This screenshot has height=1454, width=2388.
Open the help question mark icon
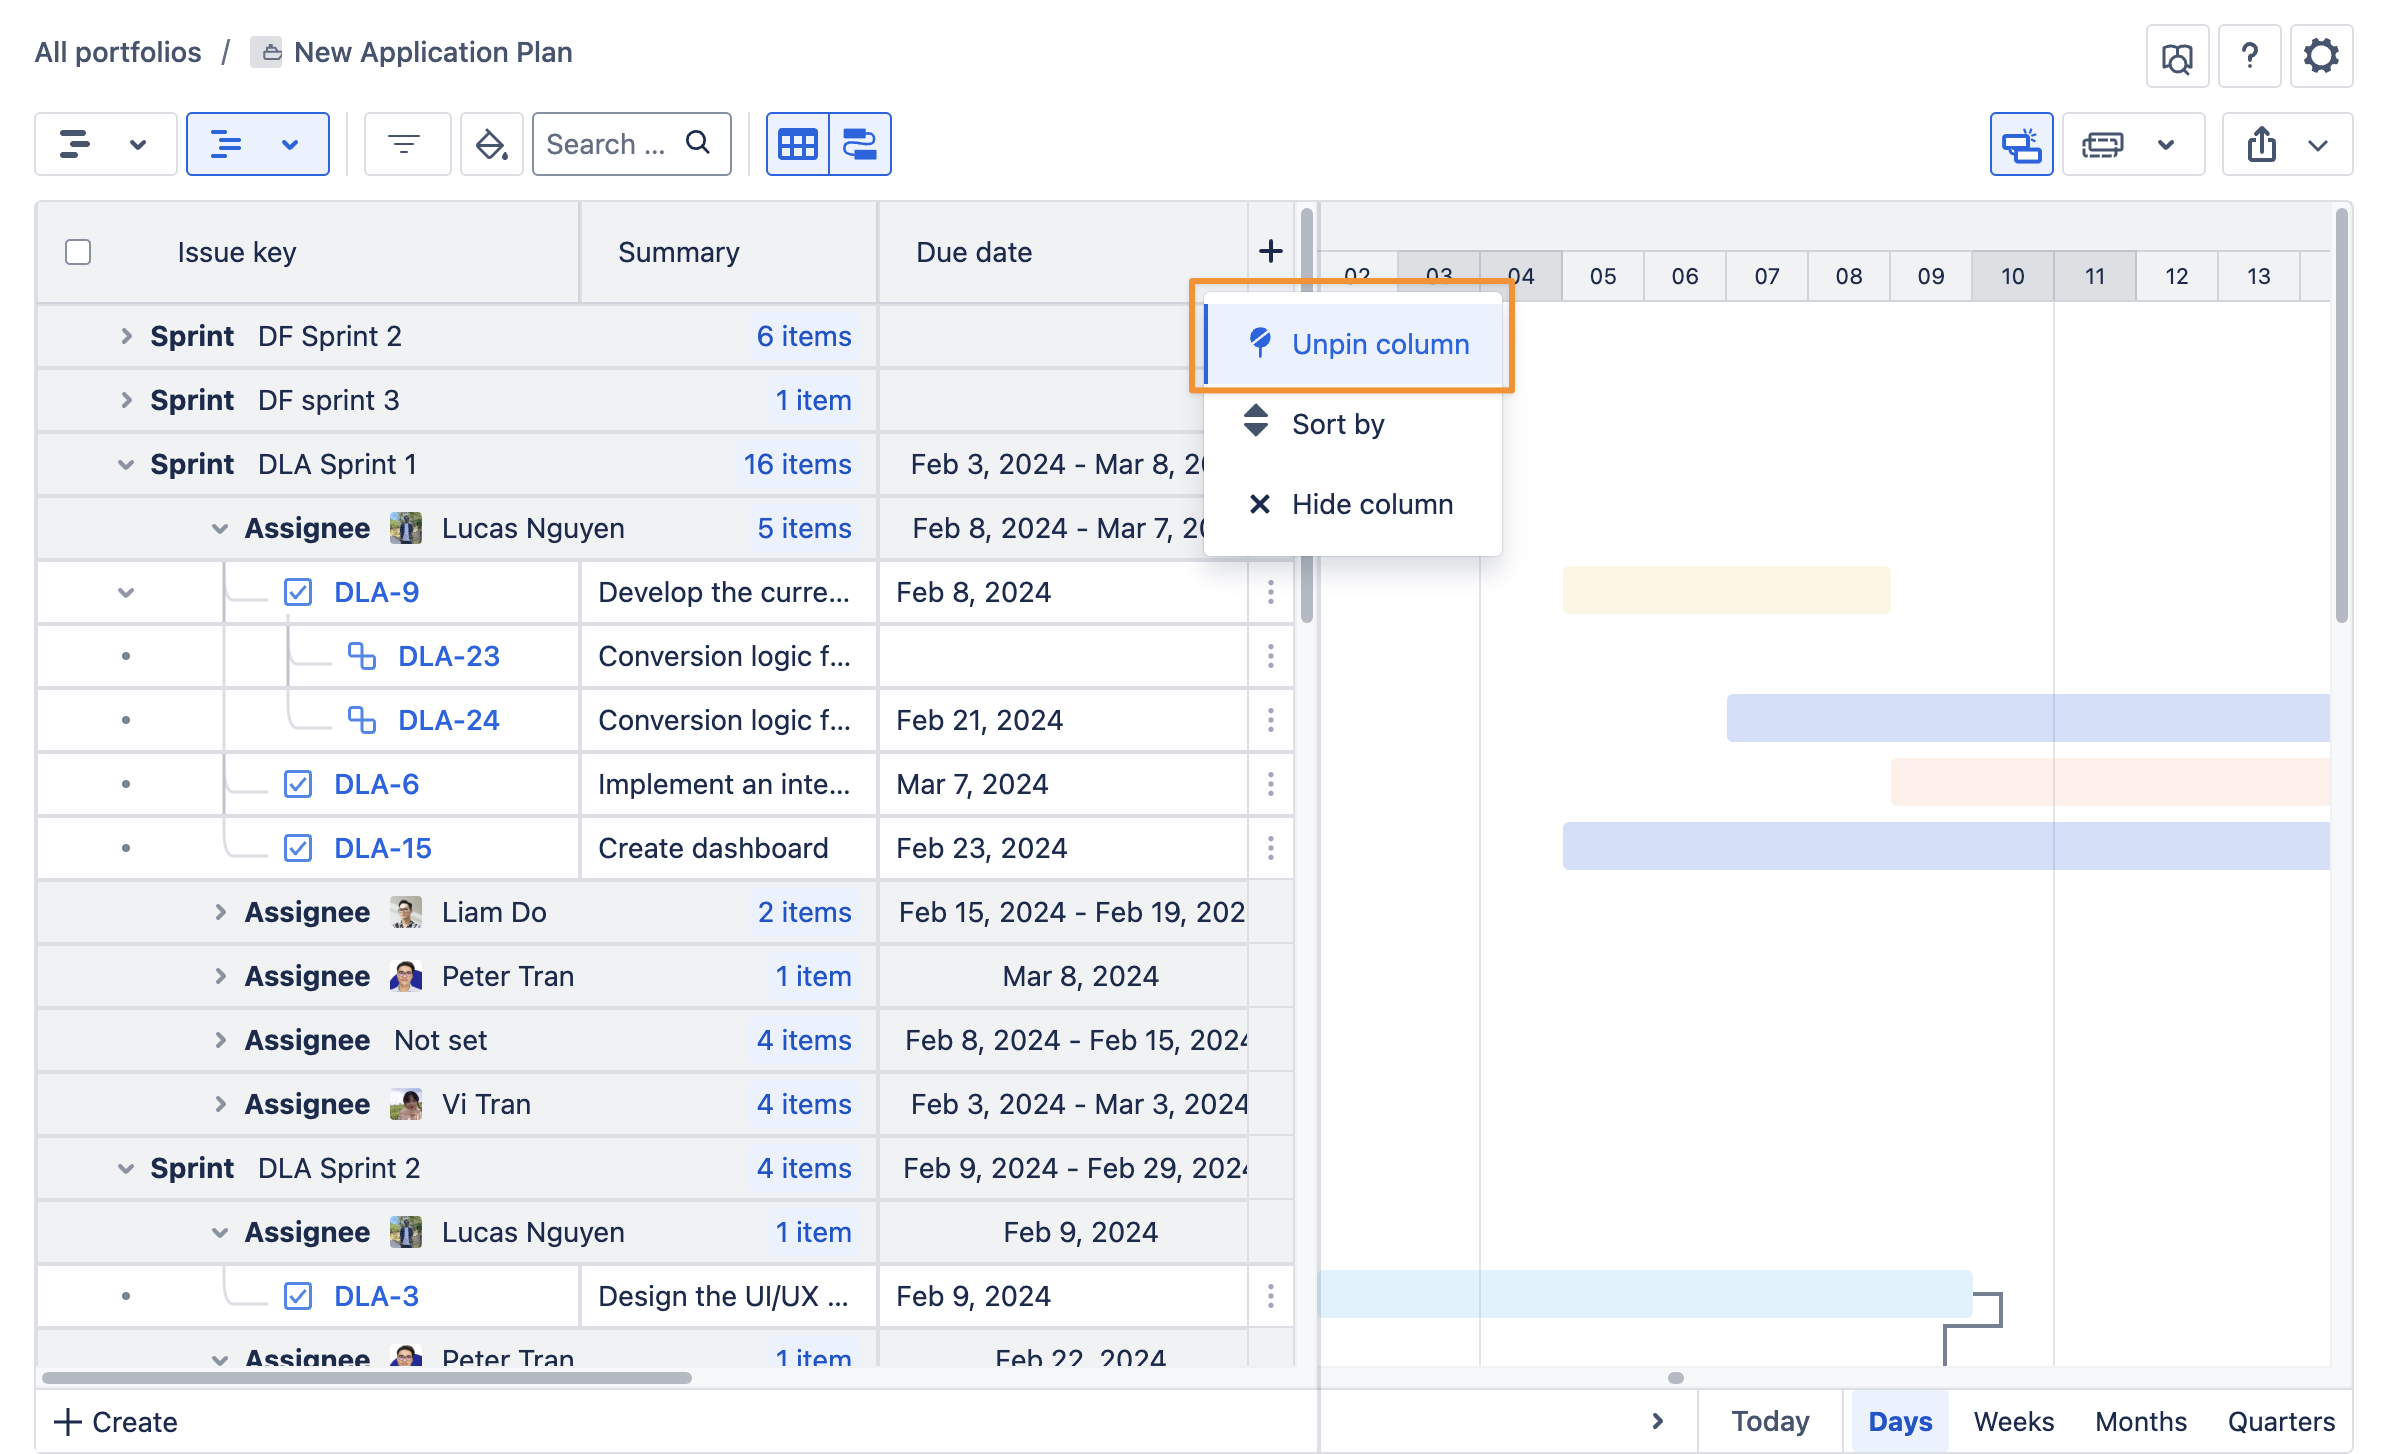click(2249, 56)
